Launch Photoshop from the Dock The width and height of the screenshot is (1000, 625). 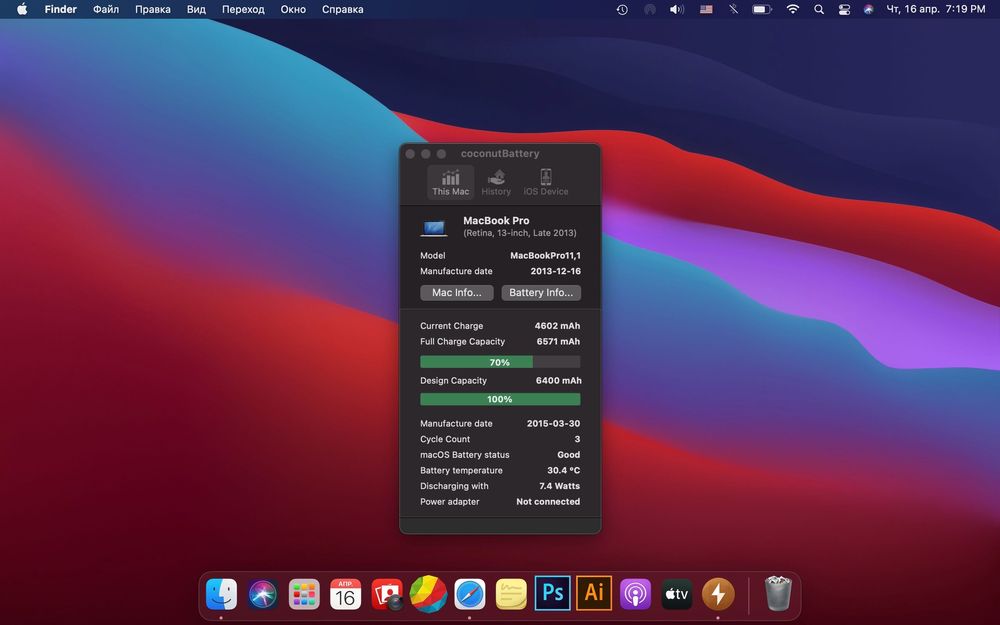(552, 593)
